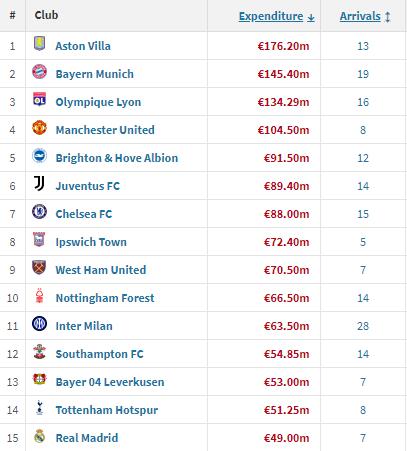Click the Inter Milan crest icon
This screenshot has width=407, height=451.
[39, 324]
